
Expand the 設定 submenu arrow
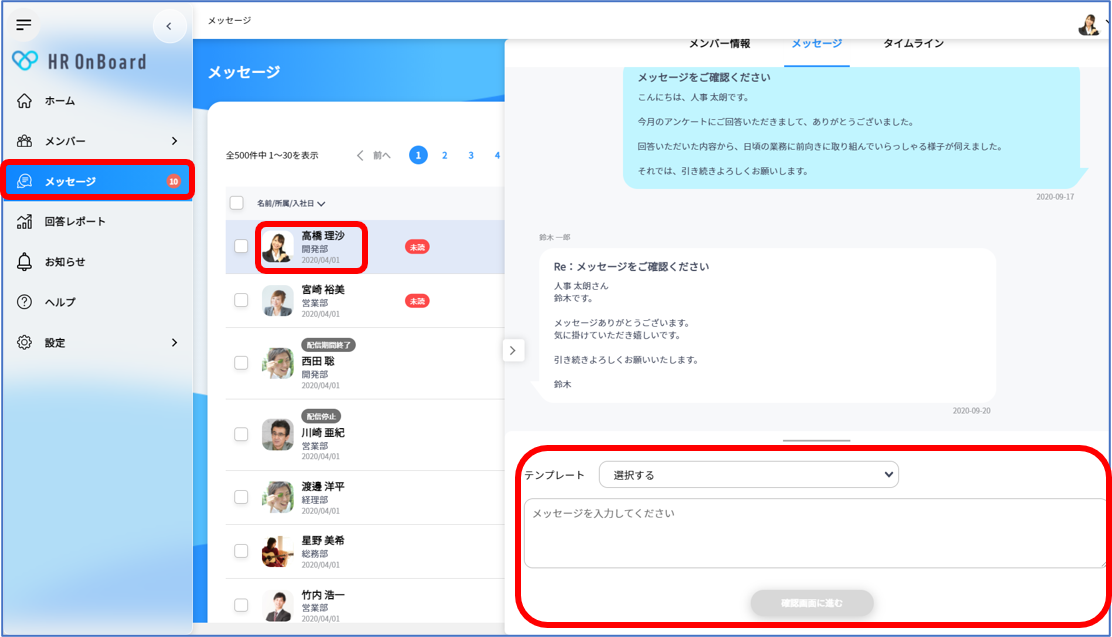click(174, 343)
